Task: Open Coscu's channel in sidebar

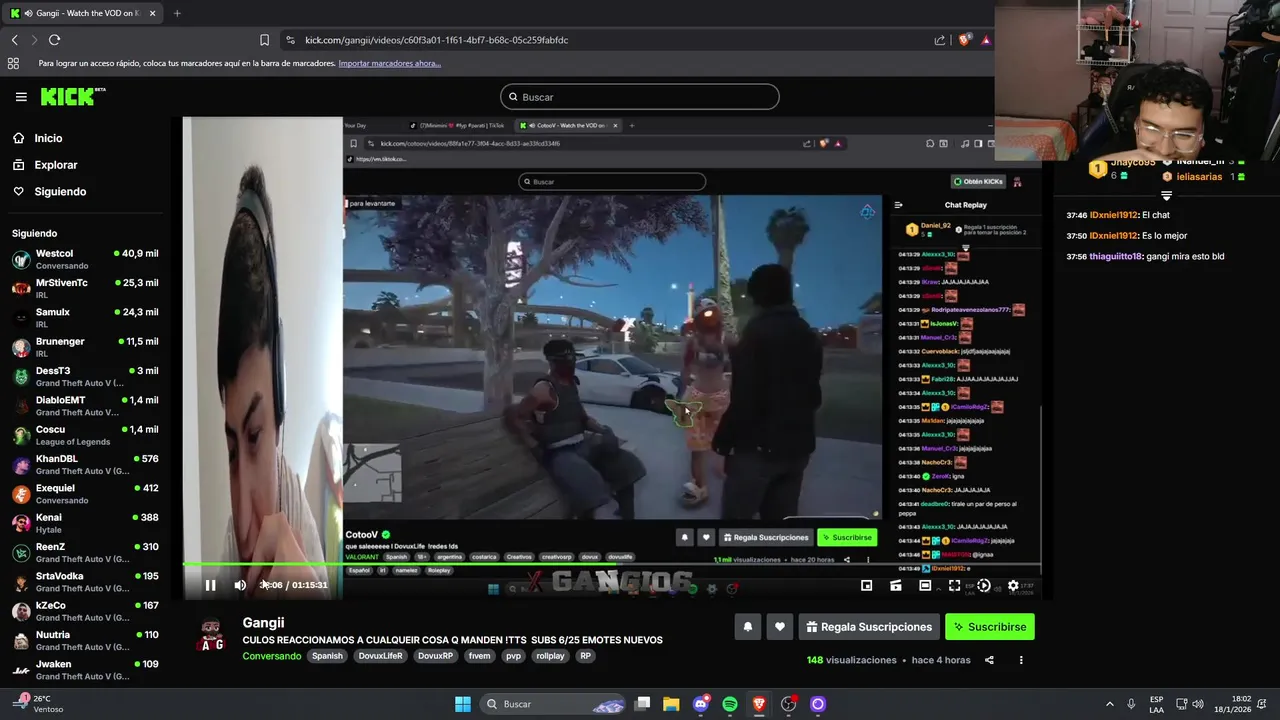Action: (x=85, y=436)
